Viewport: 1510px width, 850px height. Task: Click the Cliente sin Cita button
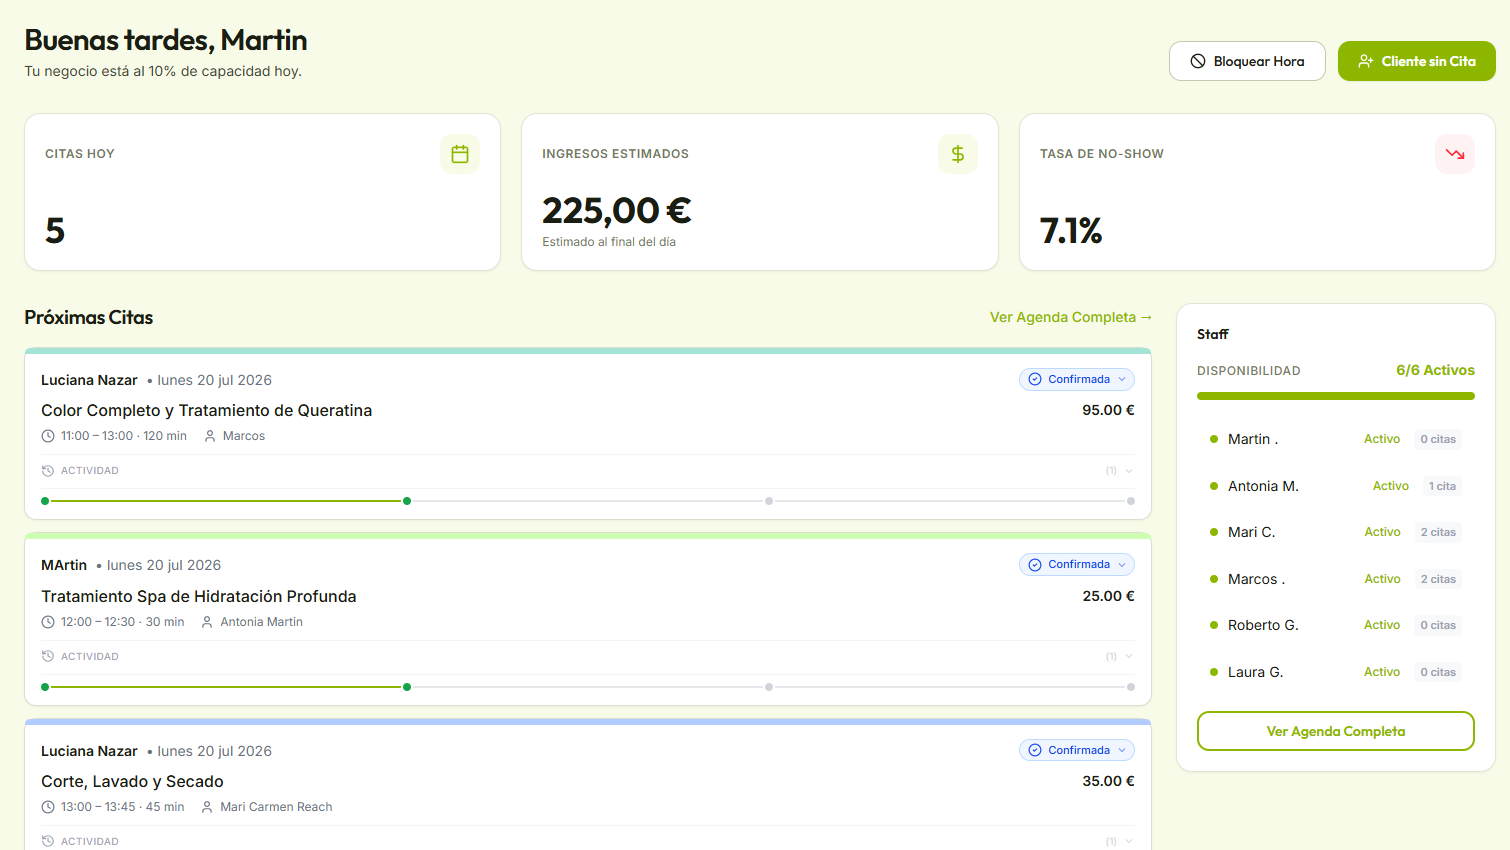(x=1417, y=61)
